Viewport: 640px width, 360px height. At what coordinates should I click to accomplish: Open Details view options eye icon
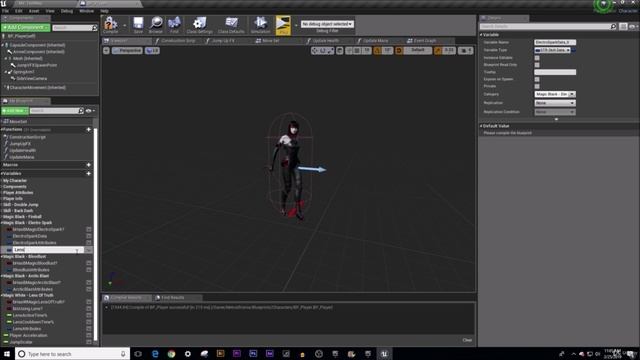coord(633,27)
